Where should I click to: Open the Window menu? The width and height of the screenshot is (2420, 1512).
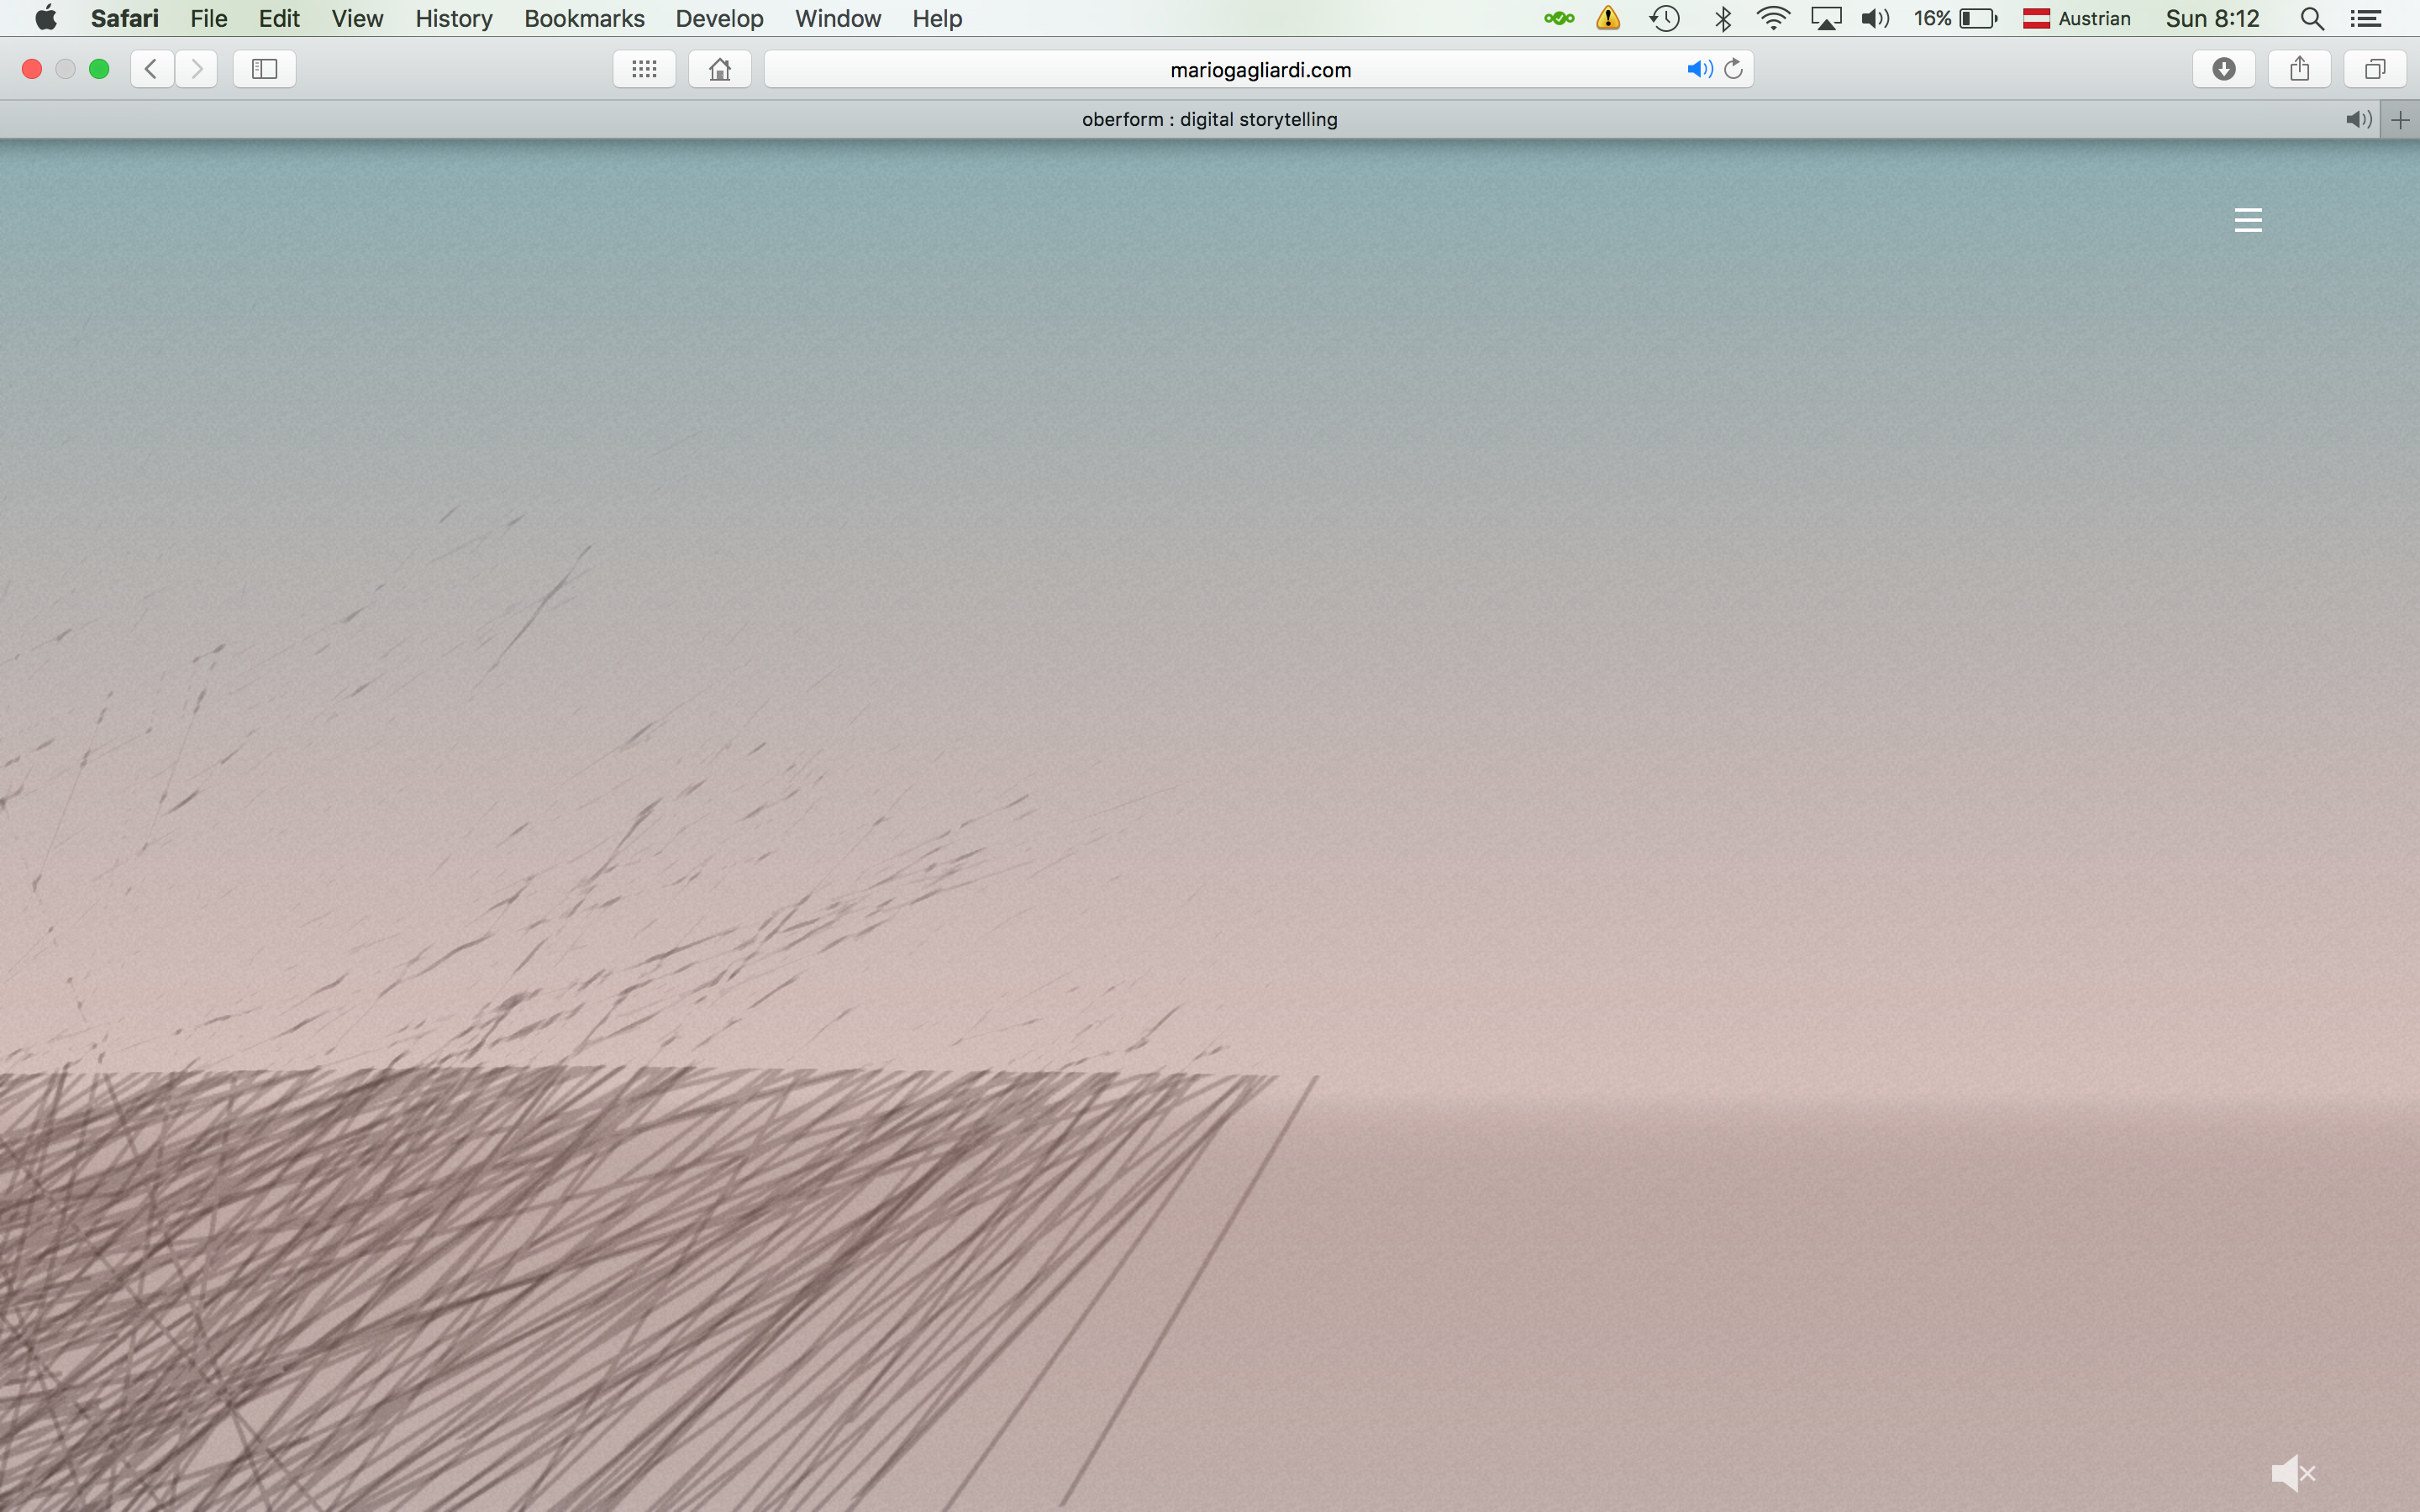(x=838, y=18)
